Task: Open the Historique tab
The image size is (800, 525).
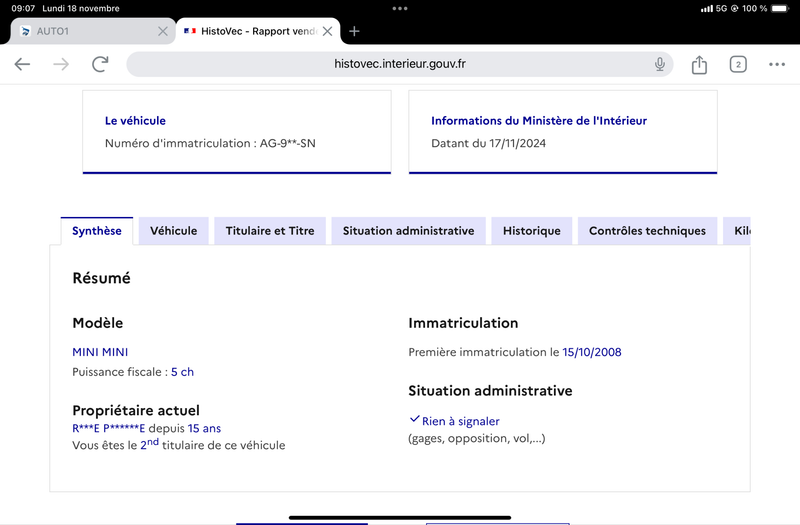Action: (532, 231)
